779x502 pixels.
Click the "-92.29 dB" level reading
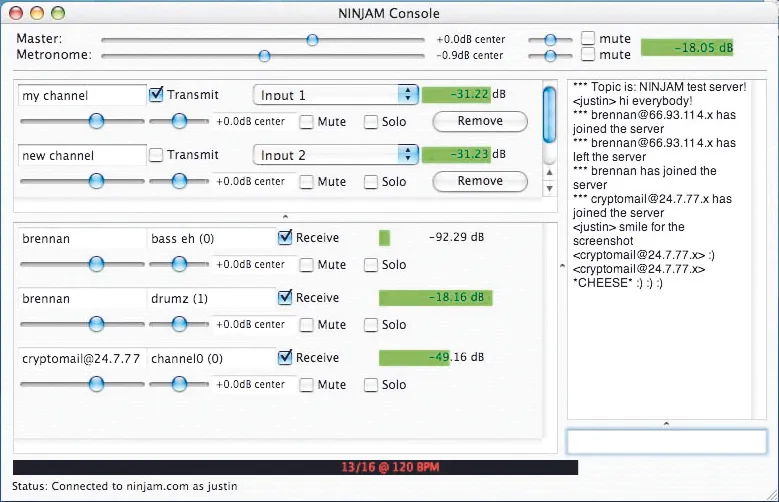click(x=457, y=237)
